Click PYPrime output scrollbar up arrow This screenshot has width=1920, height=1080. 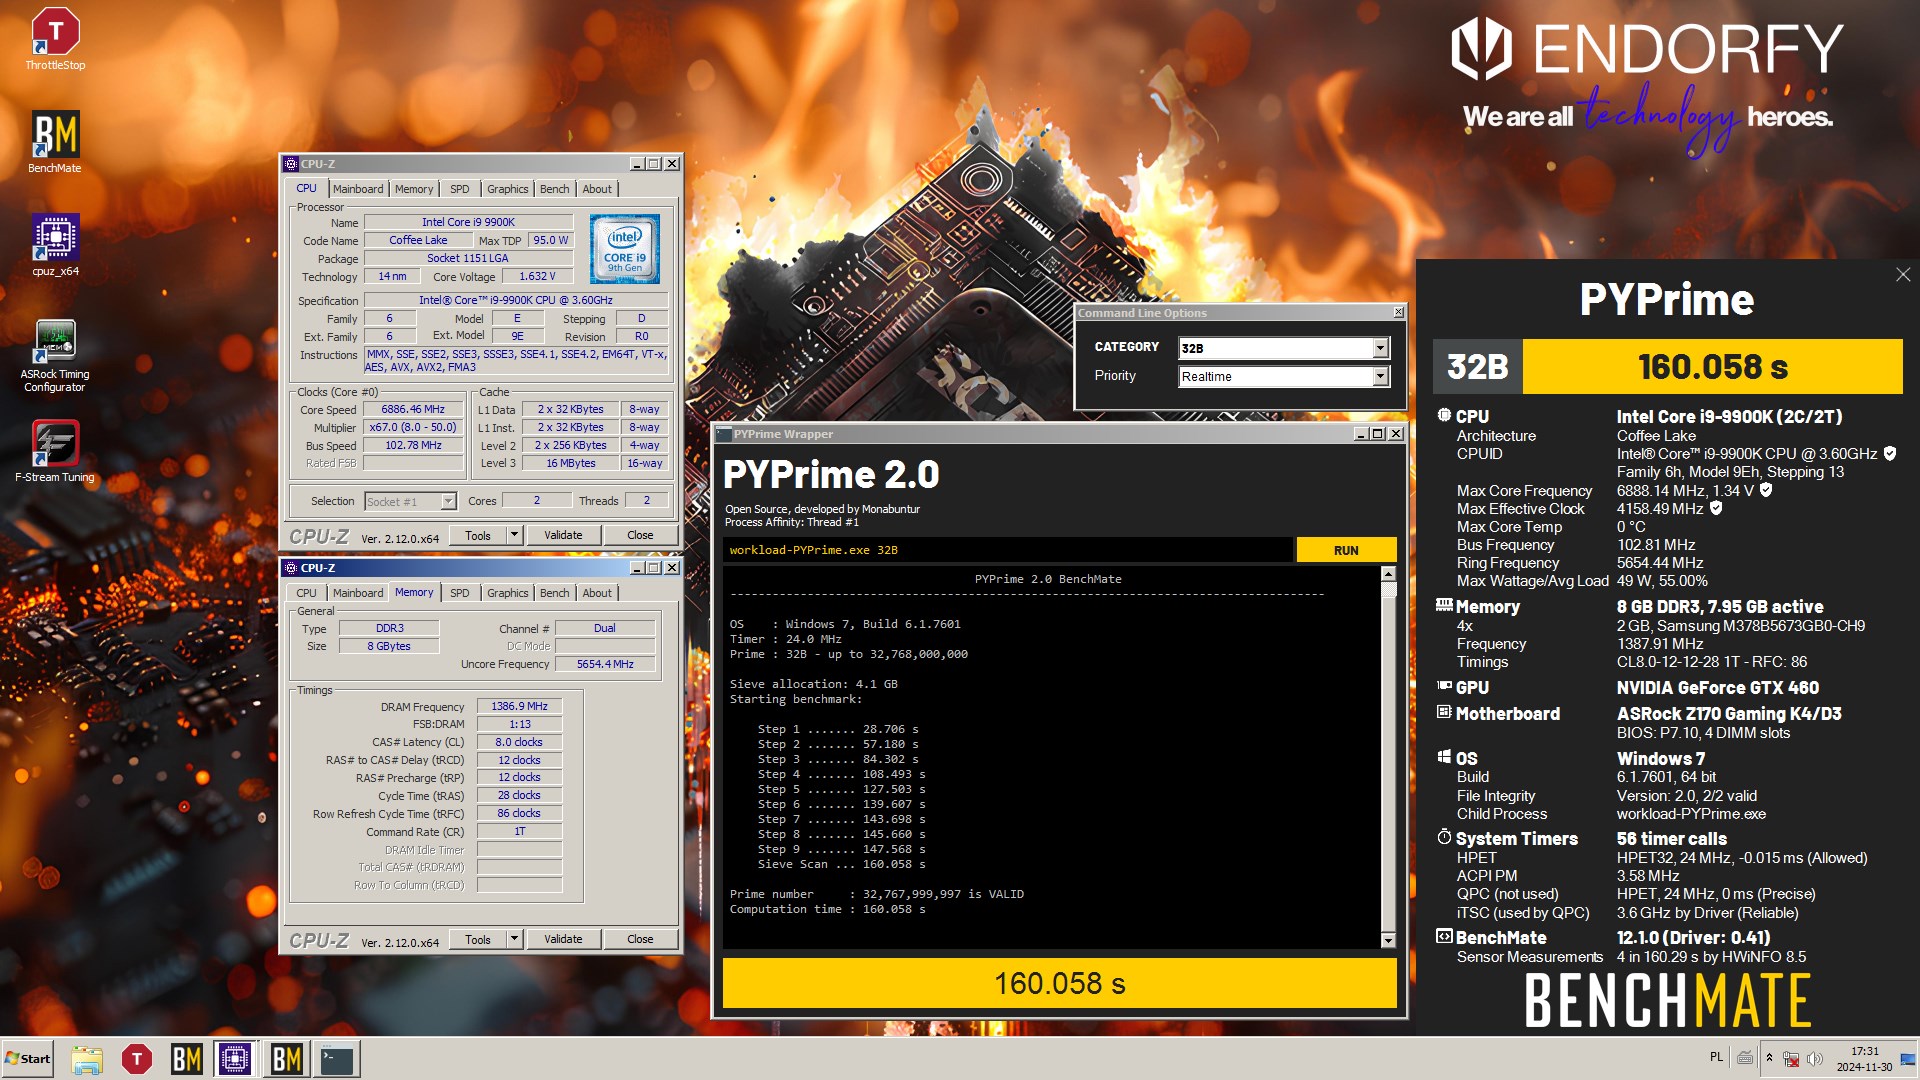point(1388,574)
